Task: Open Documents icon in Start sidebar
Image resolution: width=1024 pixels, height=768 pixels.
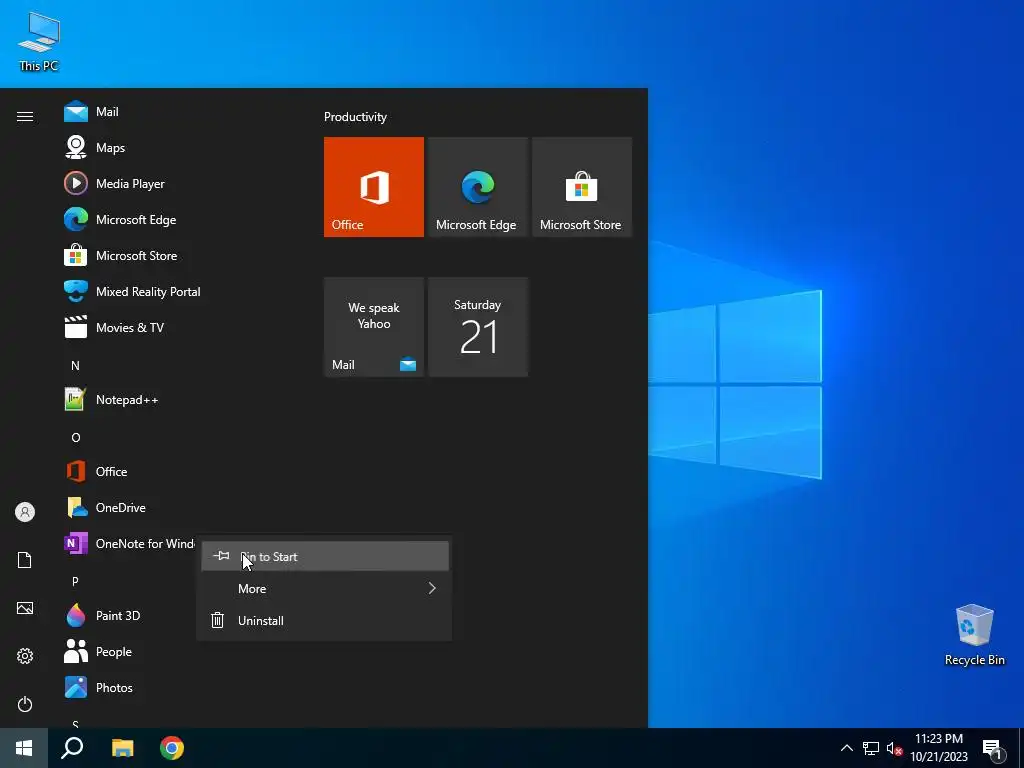Action: click(25, 560)
